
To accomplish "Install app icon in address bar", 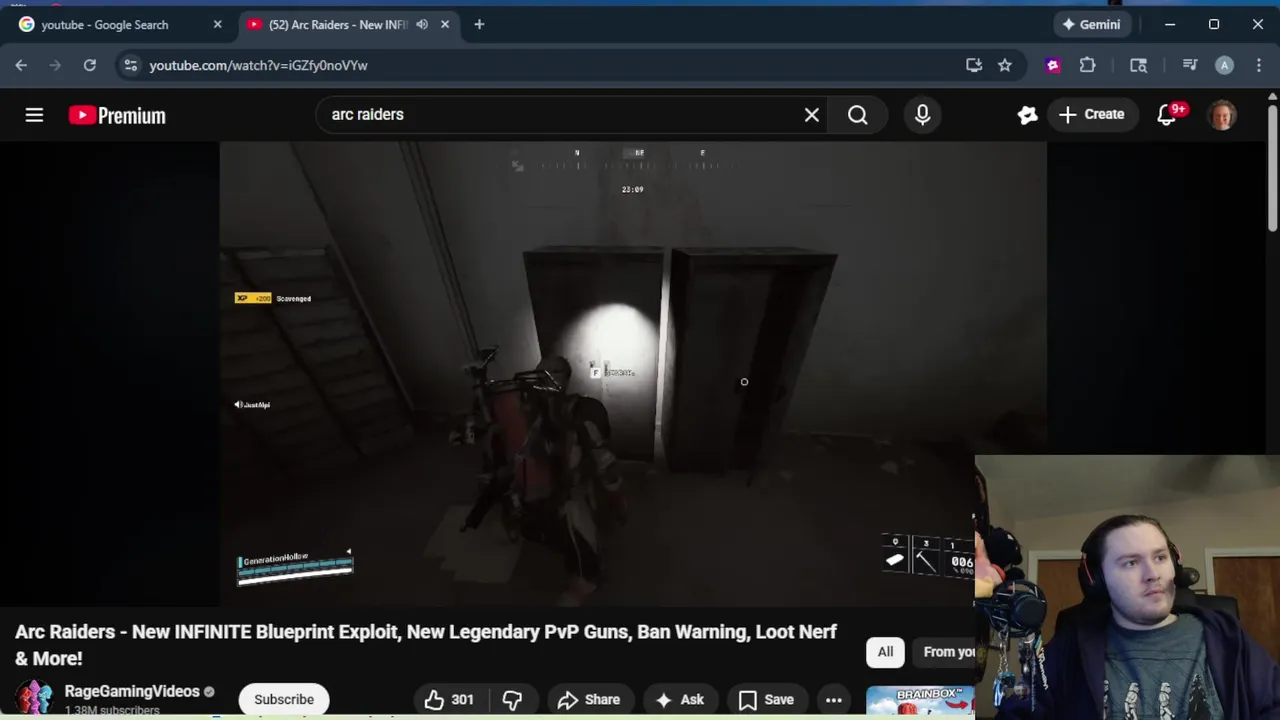I will click(x=974, y=65).
